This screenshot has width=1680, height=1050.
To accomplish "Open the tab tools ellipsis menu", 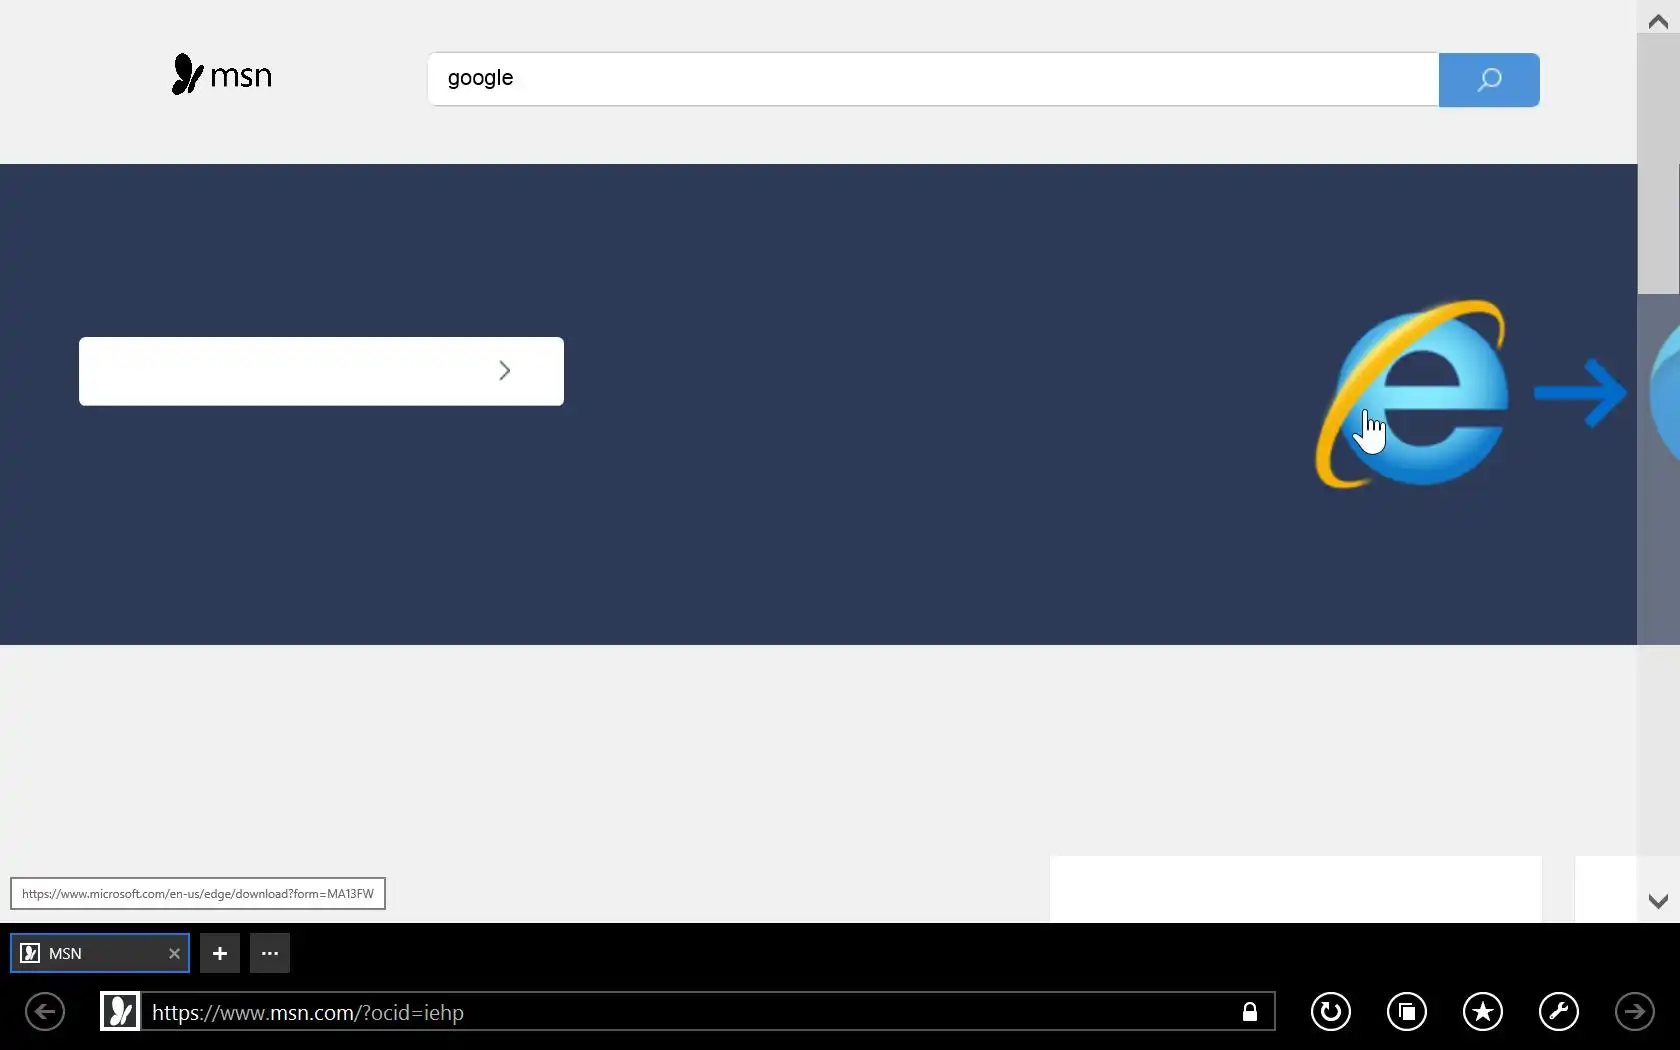I will pyautogui.click(x=270, y=953).
